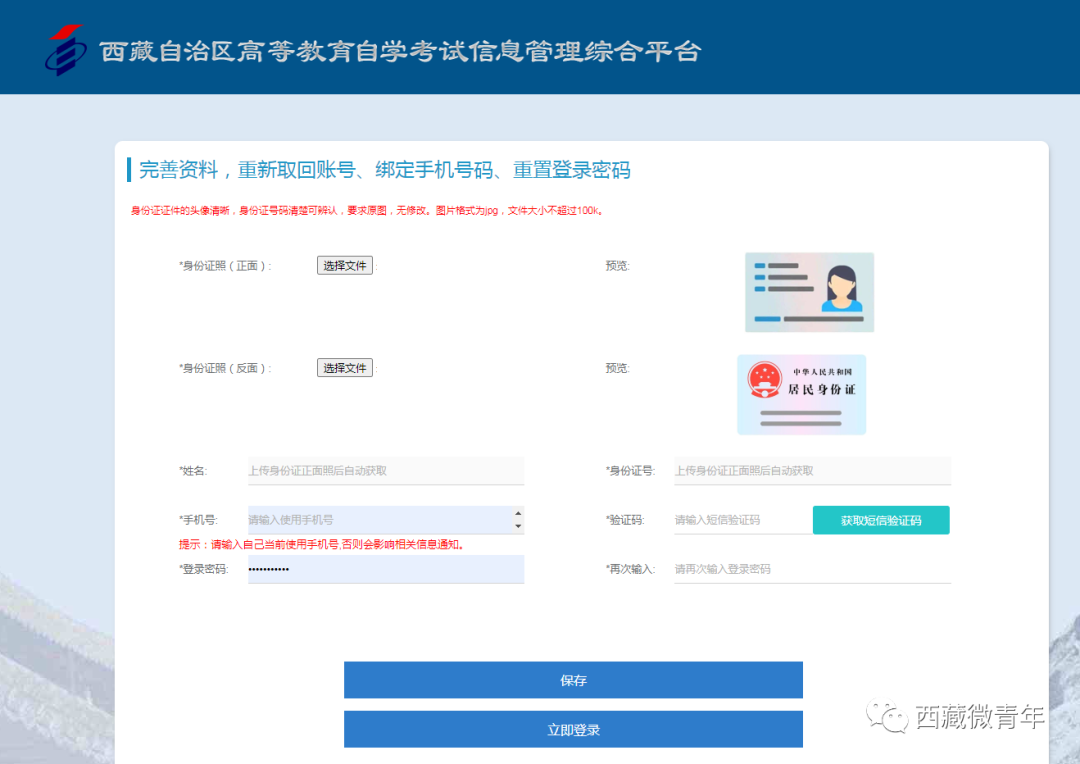
Task: Click the 再次输入 confirm password field
Action: pyautogui.click(x=811, y=569)
